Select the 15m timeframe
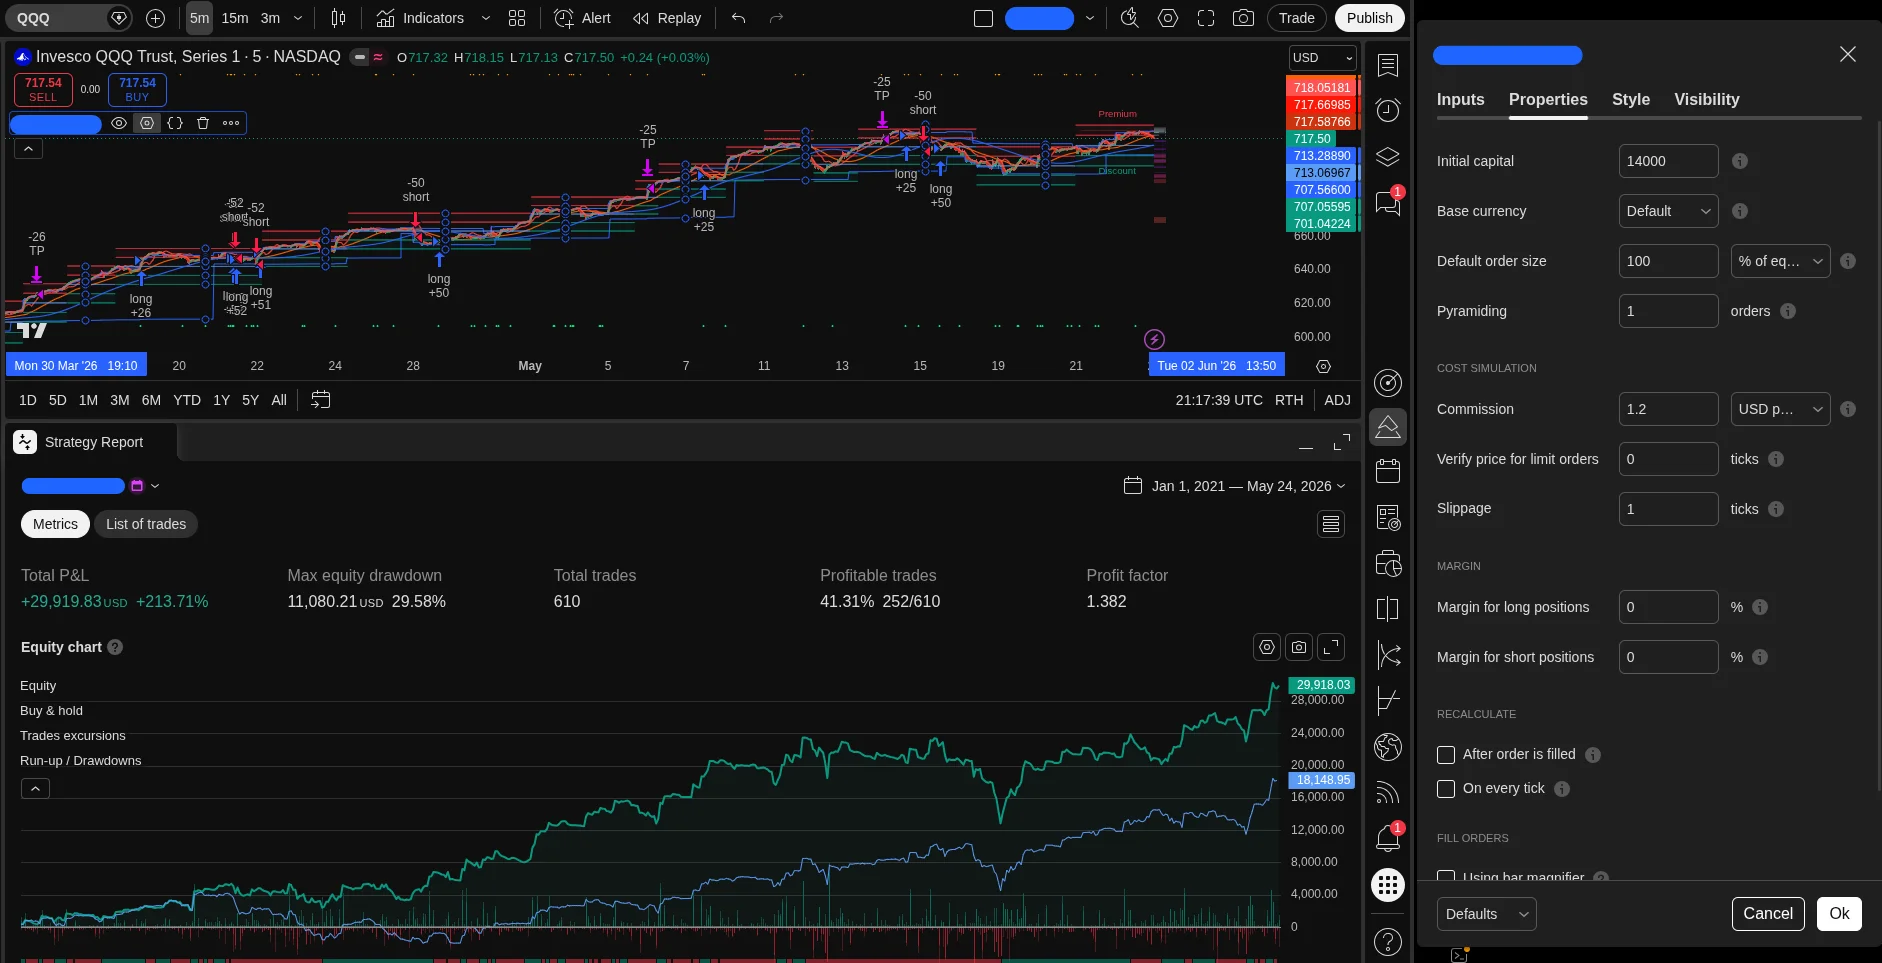Image resolution: width=1882 pixels, height=963 pixels. 235,18
